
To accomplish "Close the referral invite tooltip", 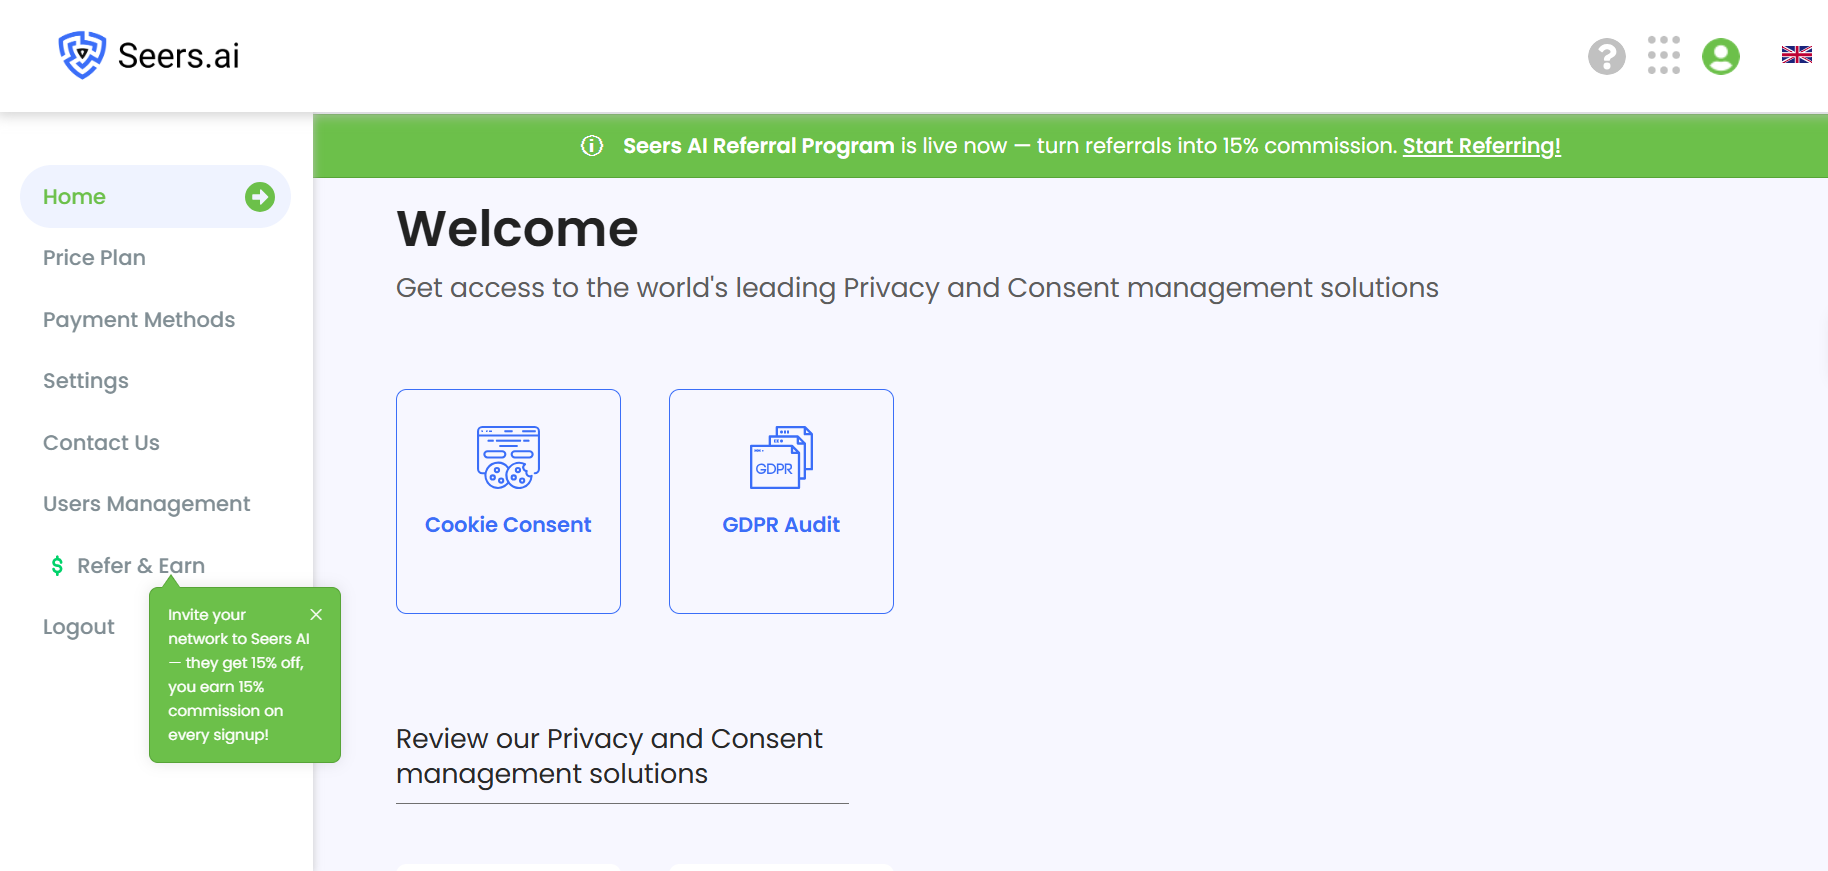I will (x=316, y=615).
